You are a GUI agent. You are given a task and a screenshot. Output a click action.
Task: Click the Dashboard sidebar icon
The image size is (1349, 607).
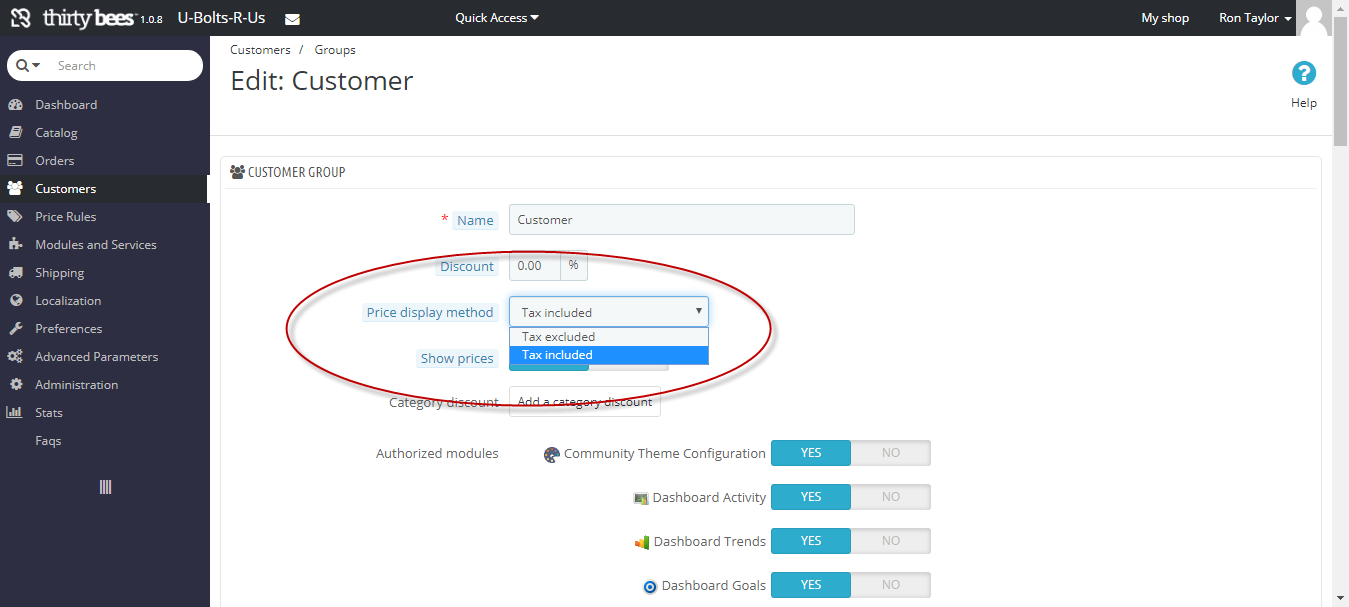point(15,105)
